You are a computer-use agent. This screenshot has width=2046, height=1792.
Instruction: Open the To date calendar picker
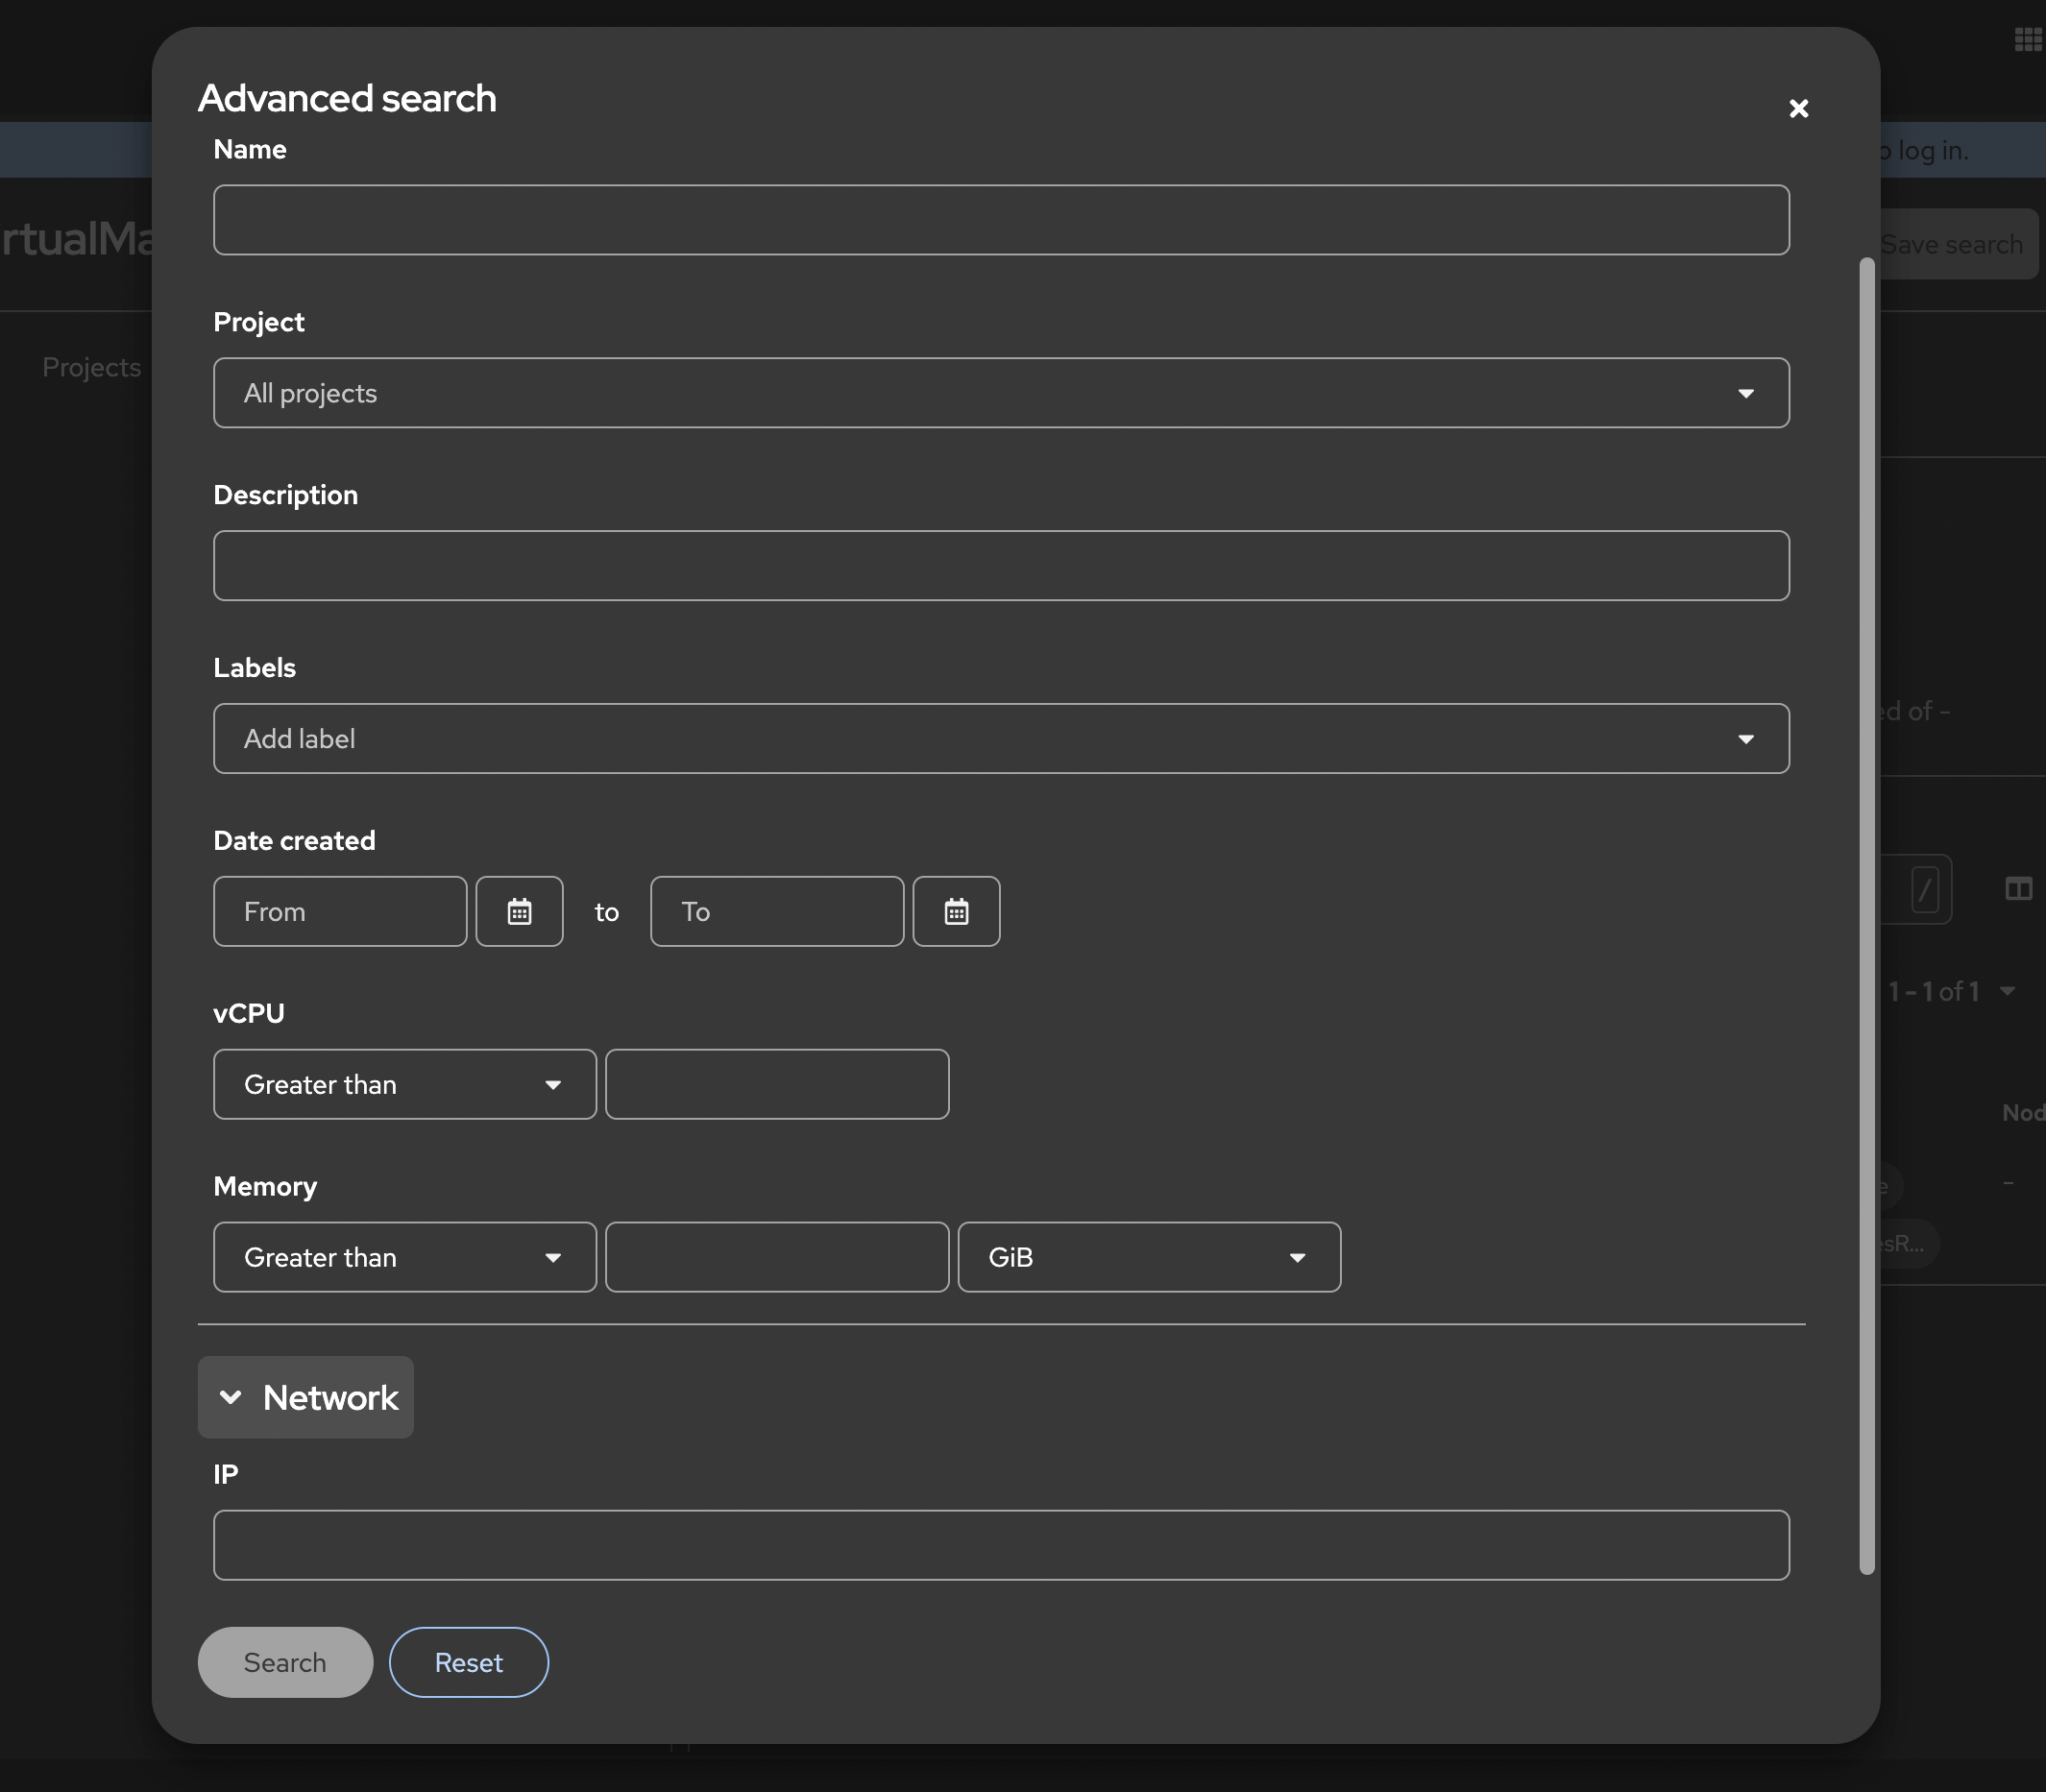(956, 911)
